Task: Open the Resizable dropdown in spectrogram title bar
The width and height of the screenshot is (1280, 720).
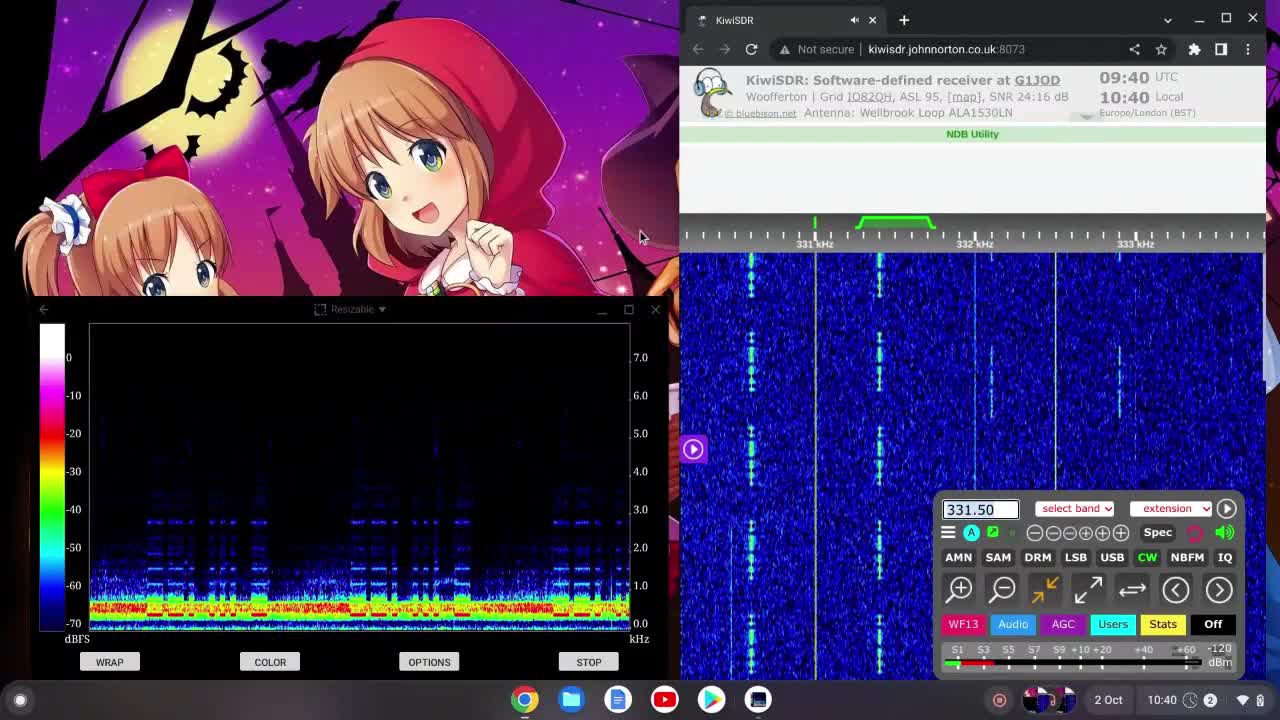Action: point(350,309)
